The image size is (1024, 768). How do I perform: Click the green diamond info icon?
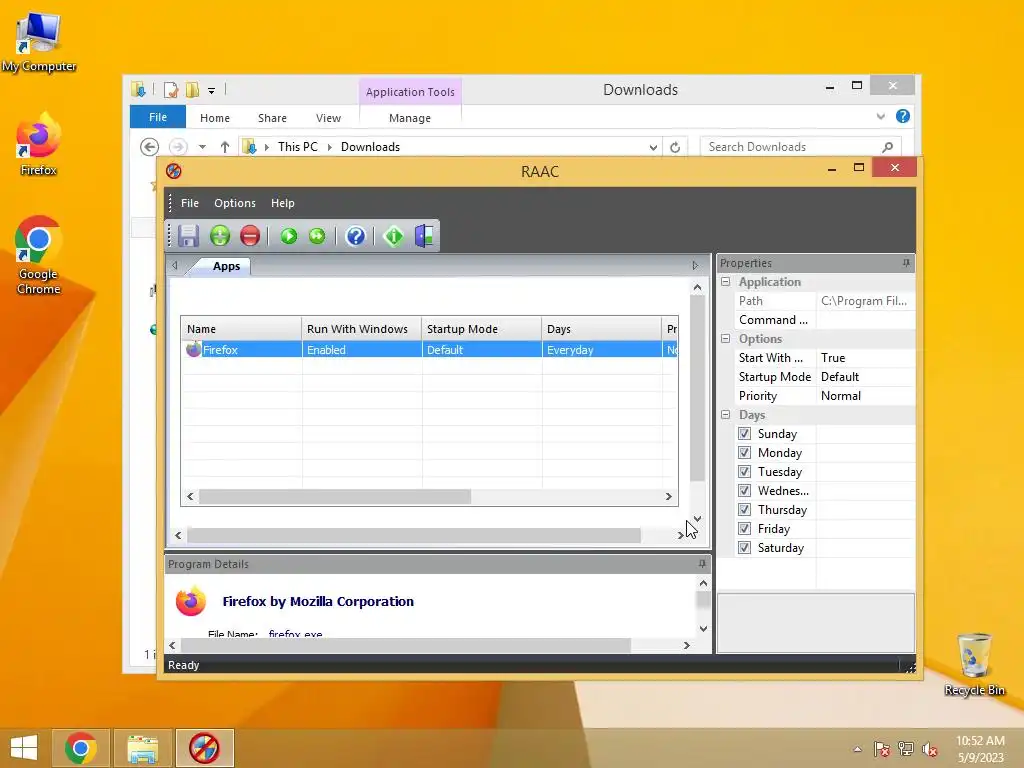[x=394, y=236]
